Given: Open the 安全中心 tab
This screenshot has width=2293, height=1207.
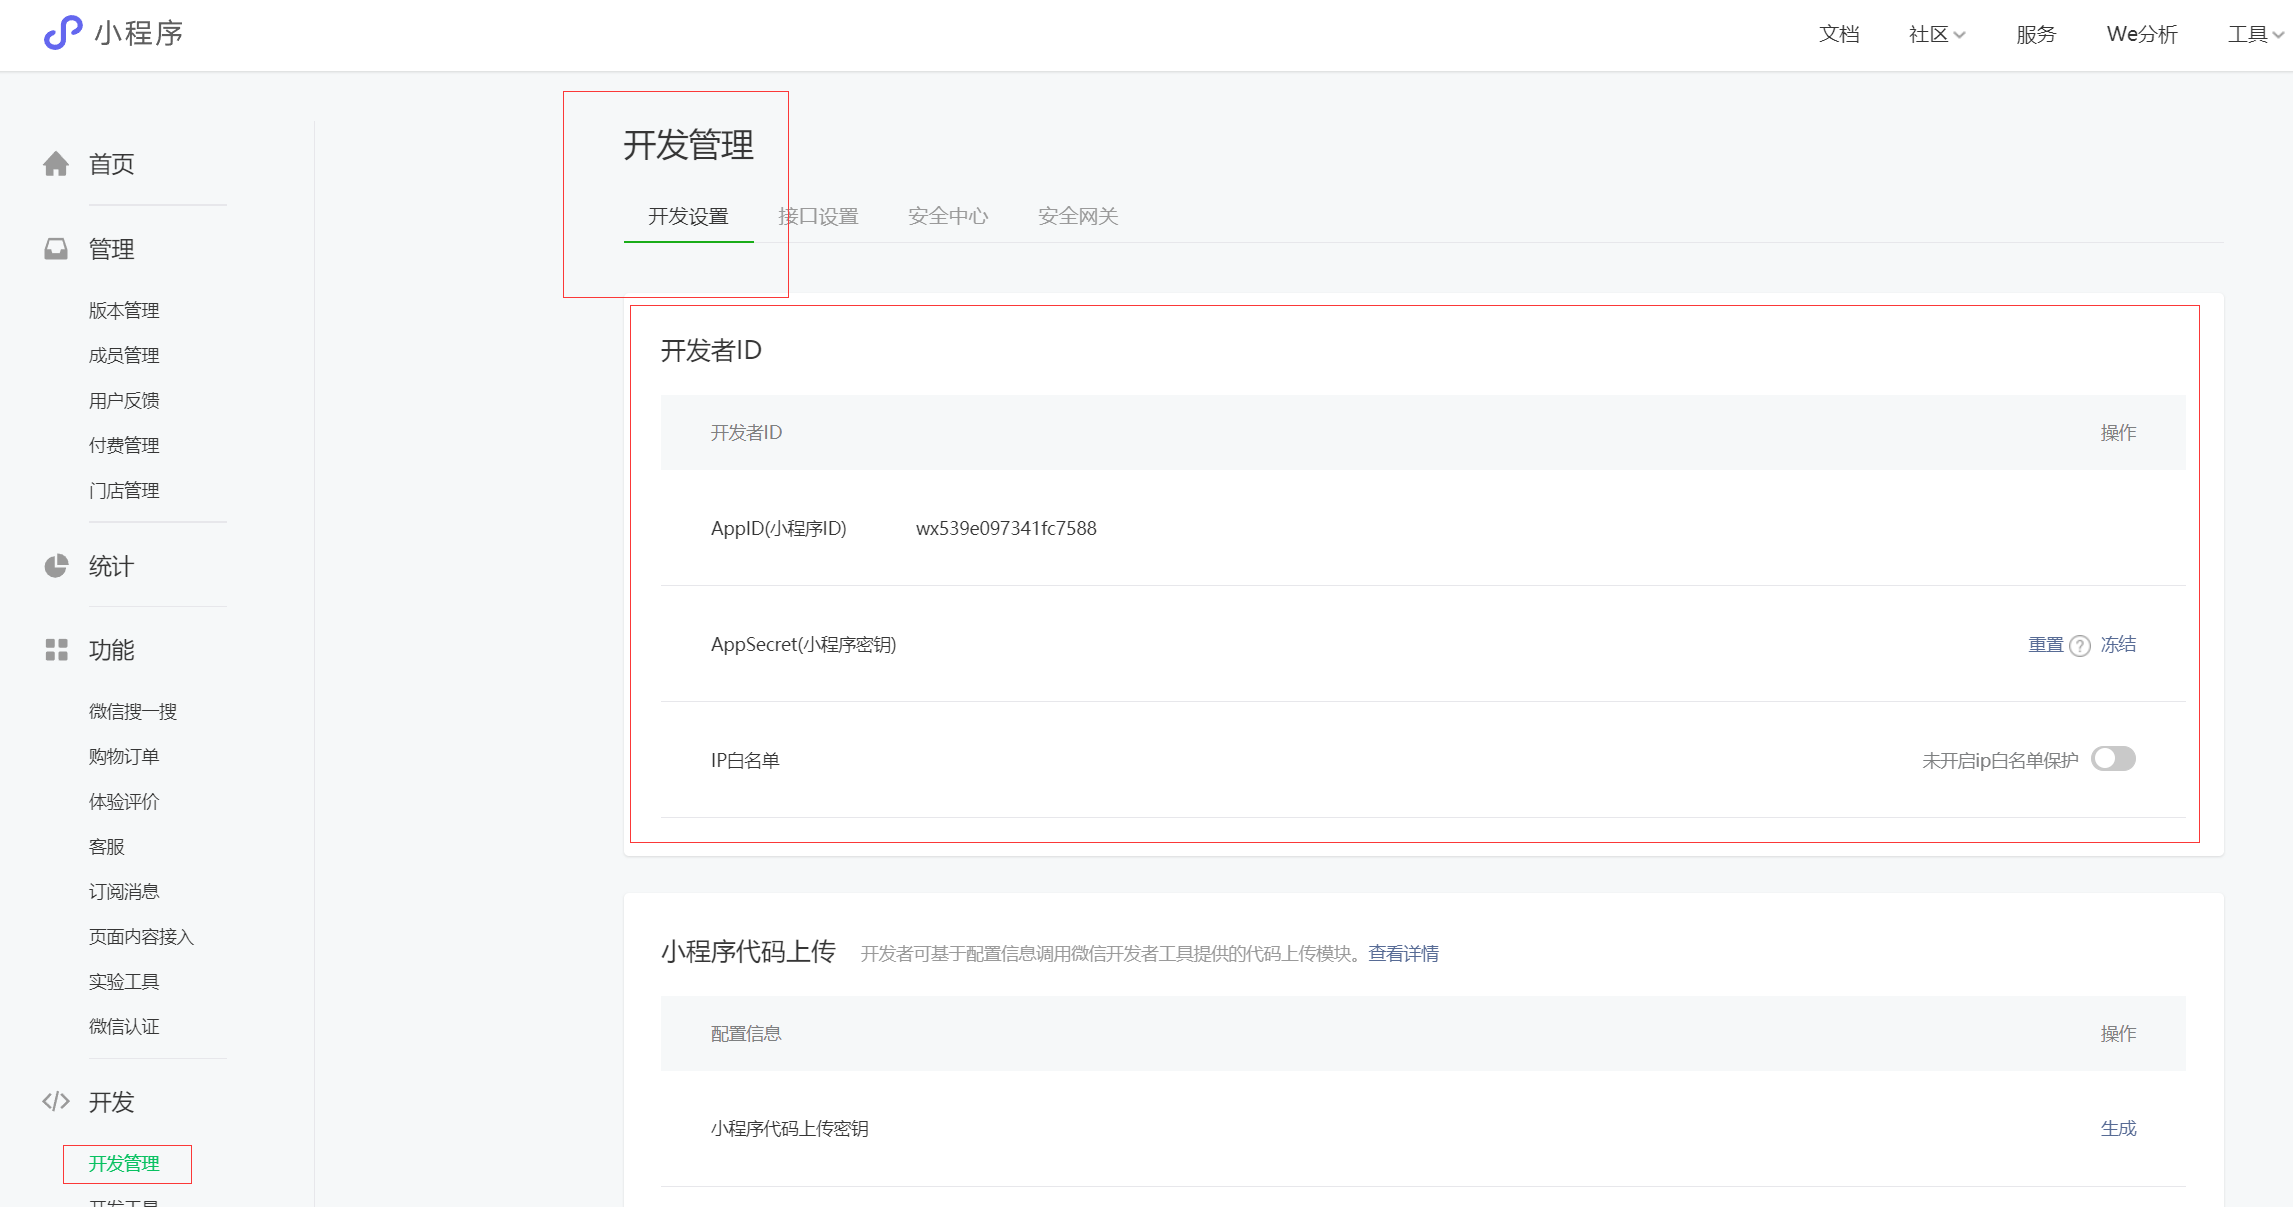Looking at the screenshot, I should [x=947, y=216].
